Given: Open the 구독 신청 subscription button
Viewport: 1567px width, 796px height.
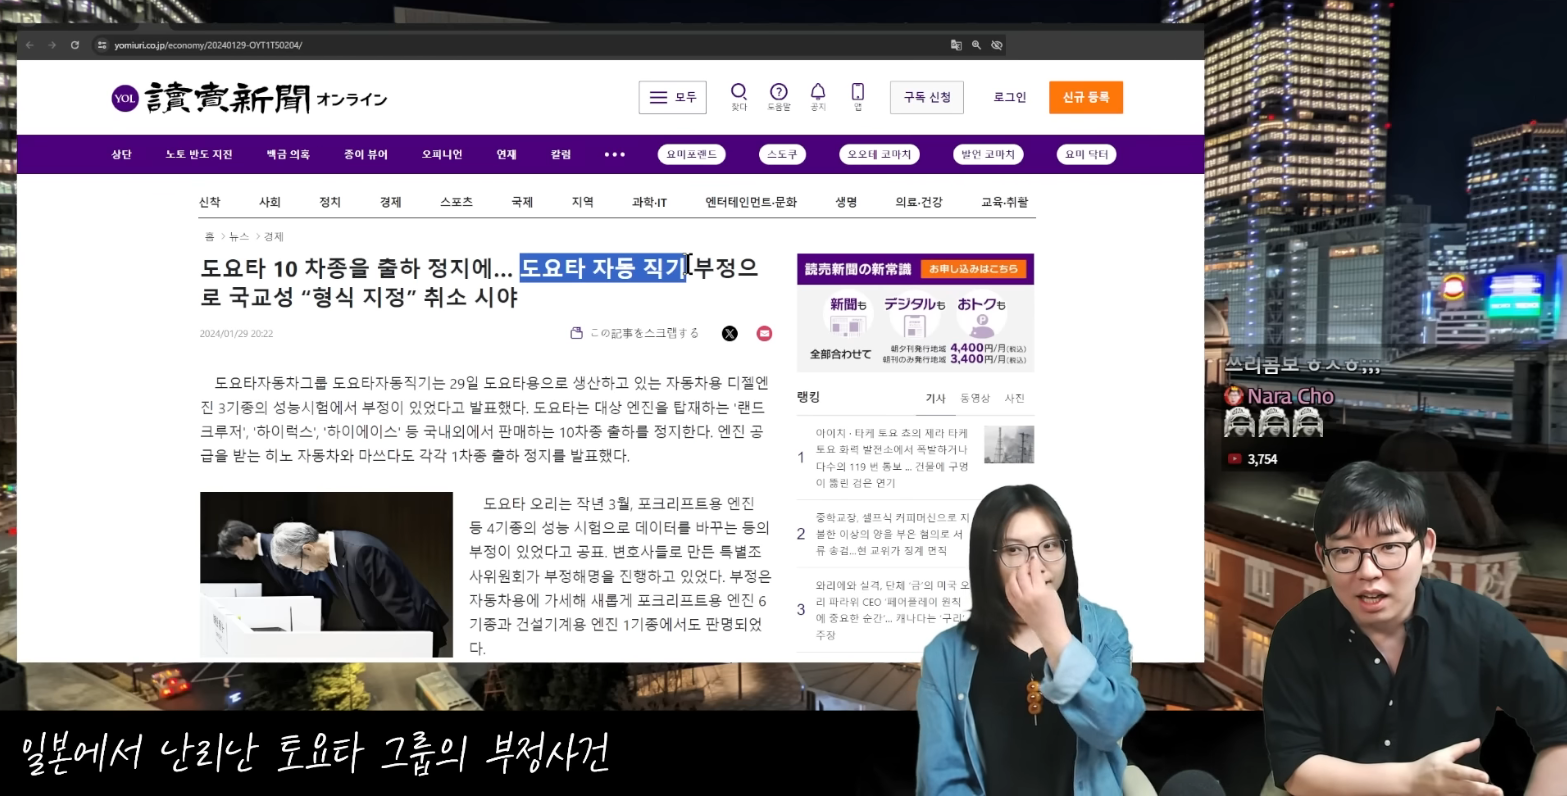Looking at the screenshot, I should click(926, 97).
